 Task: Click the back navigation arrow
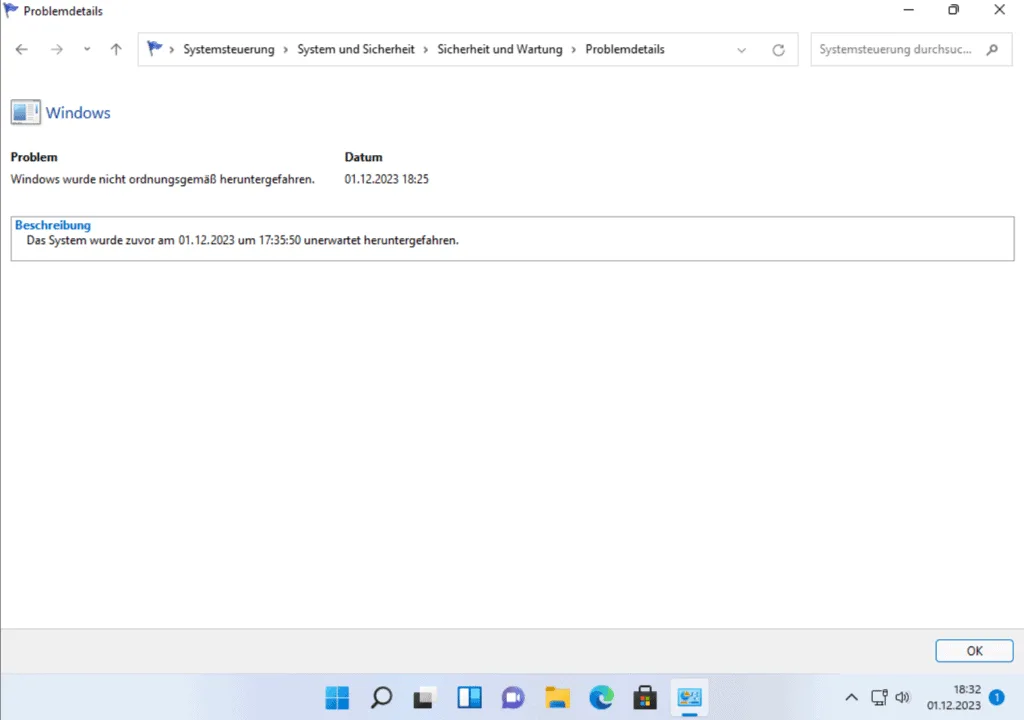[22, 49]
